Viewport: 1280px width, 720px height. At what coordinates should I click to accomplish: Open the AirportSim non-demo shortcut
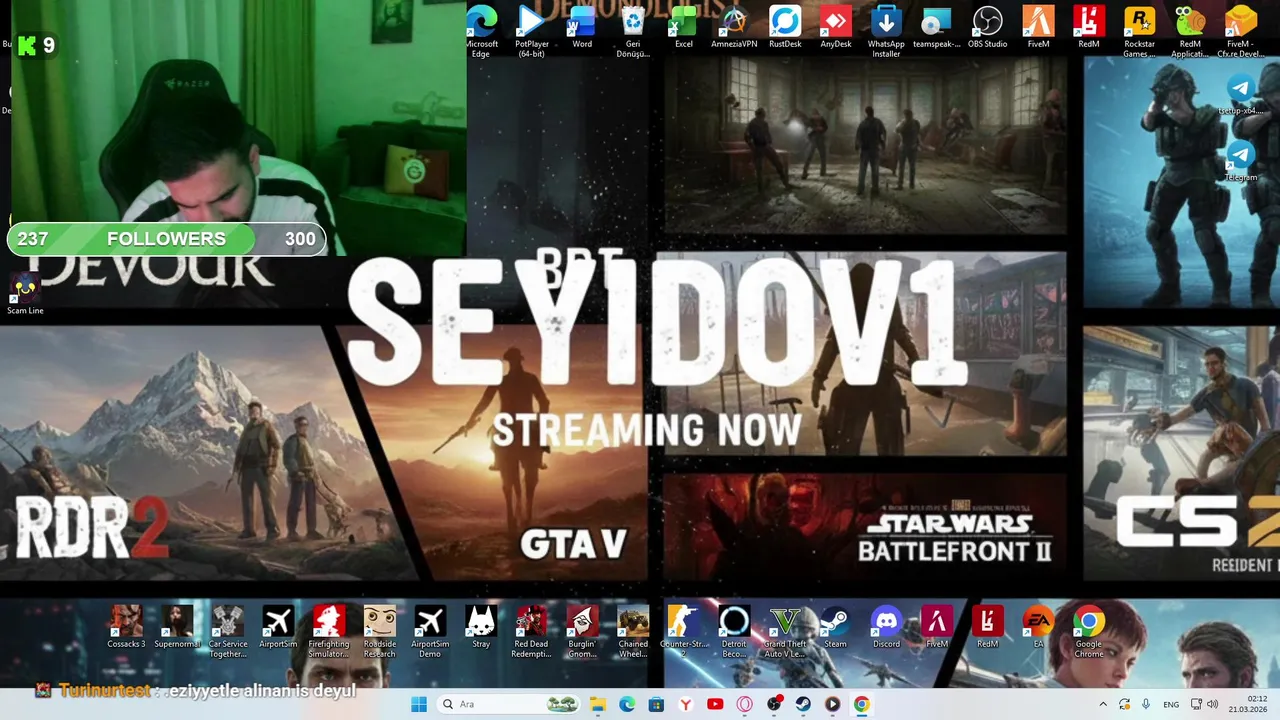278,627
